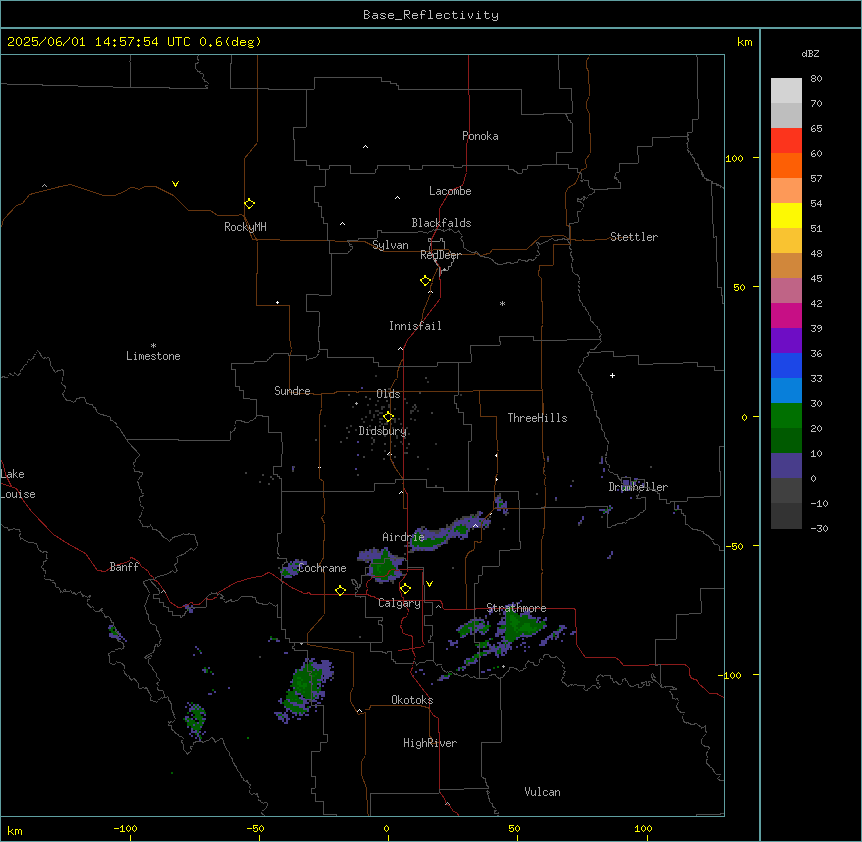Image resolution: width=862 pixels, height=842 pixels.
Task: Click the HighRiver label
Action: coord(430,743)
